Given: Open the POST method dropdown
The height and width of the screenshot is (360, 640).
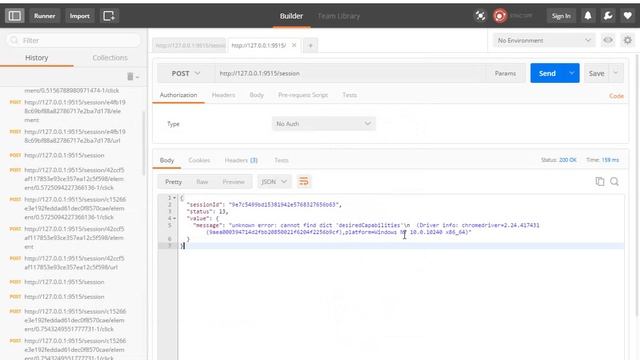Looking at the screenshot, I should click(x=186, y=73).
